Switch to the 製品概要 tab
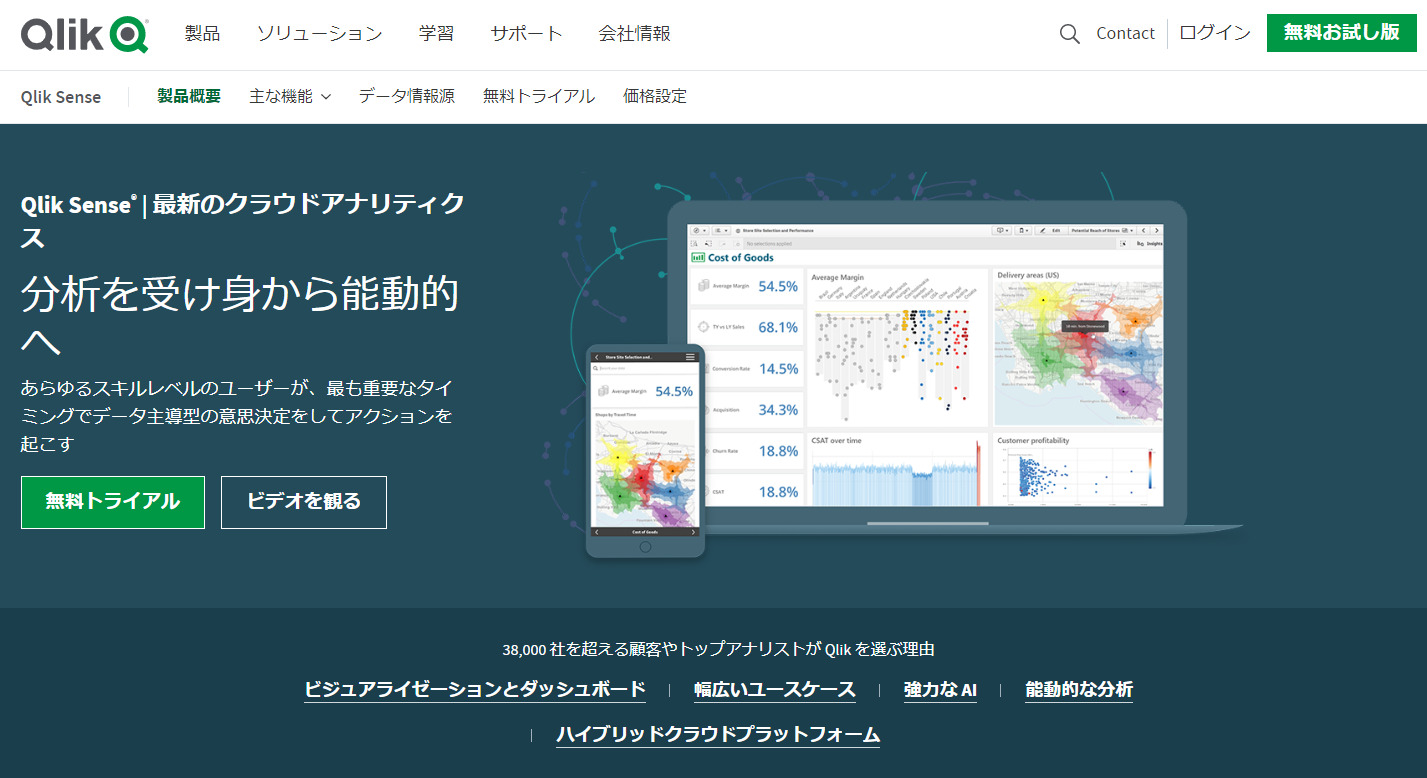Viewport: 1427px width, 778px height. [189, 97]
